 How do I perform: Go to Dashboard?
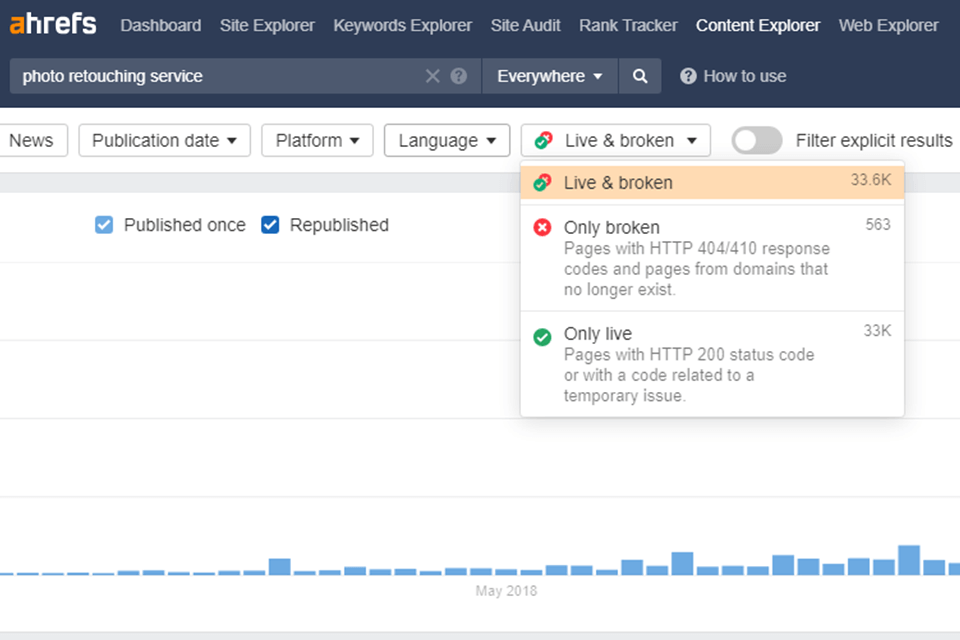coord(160,25)
